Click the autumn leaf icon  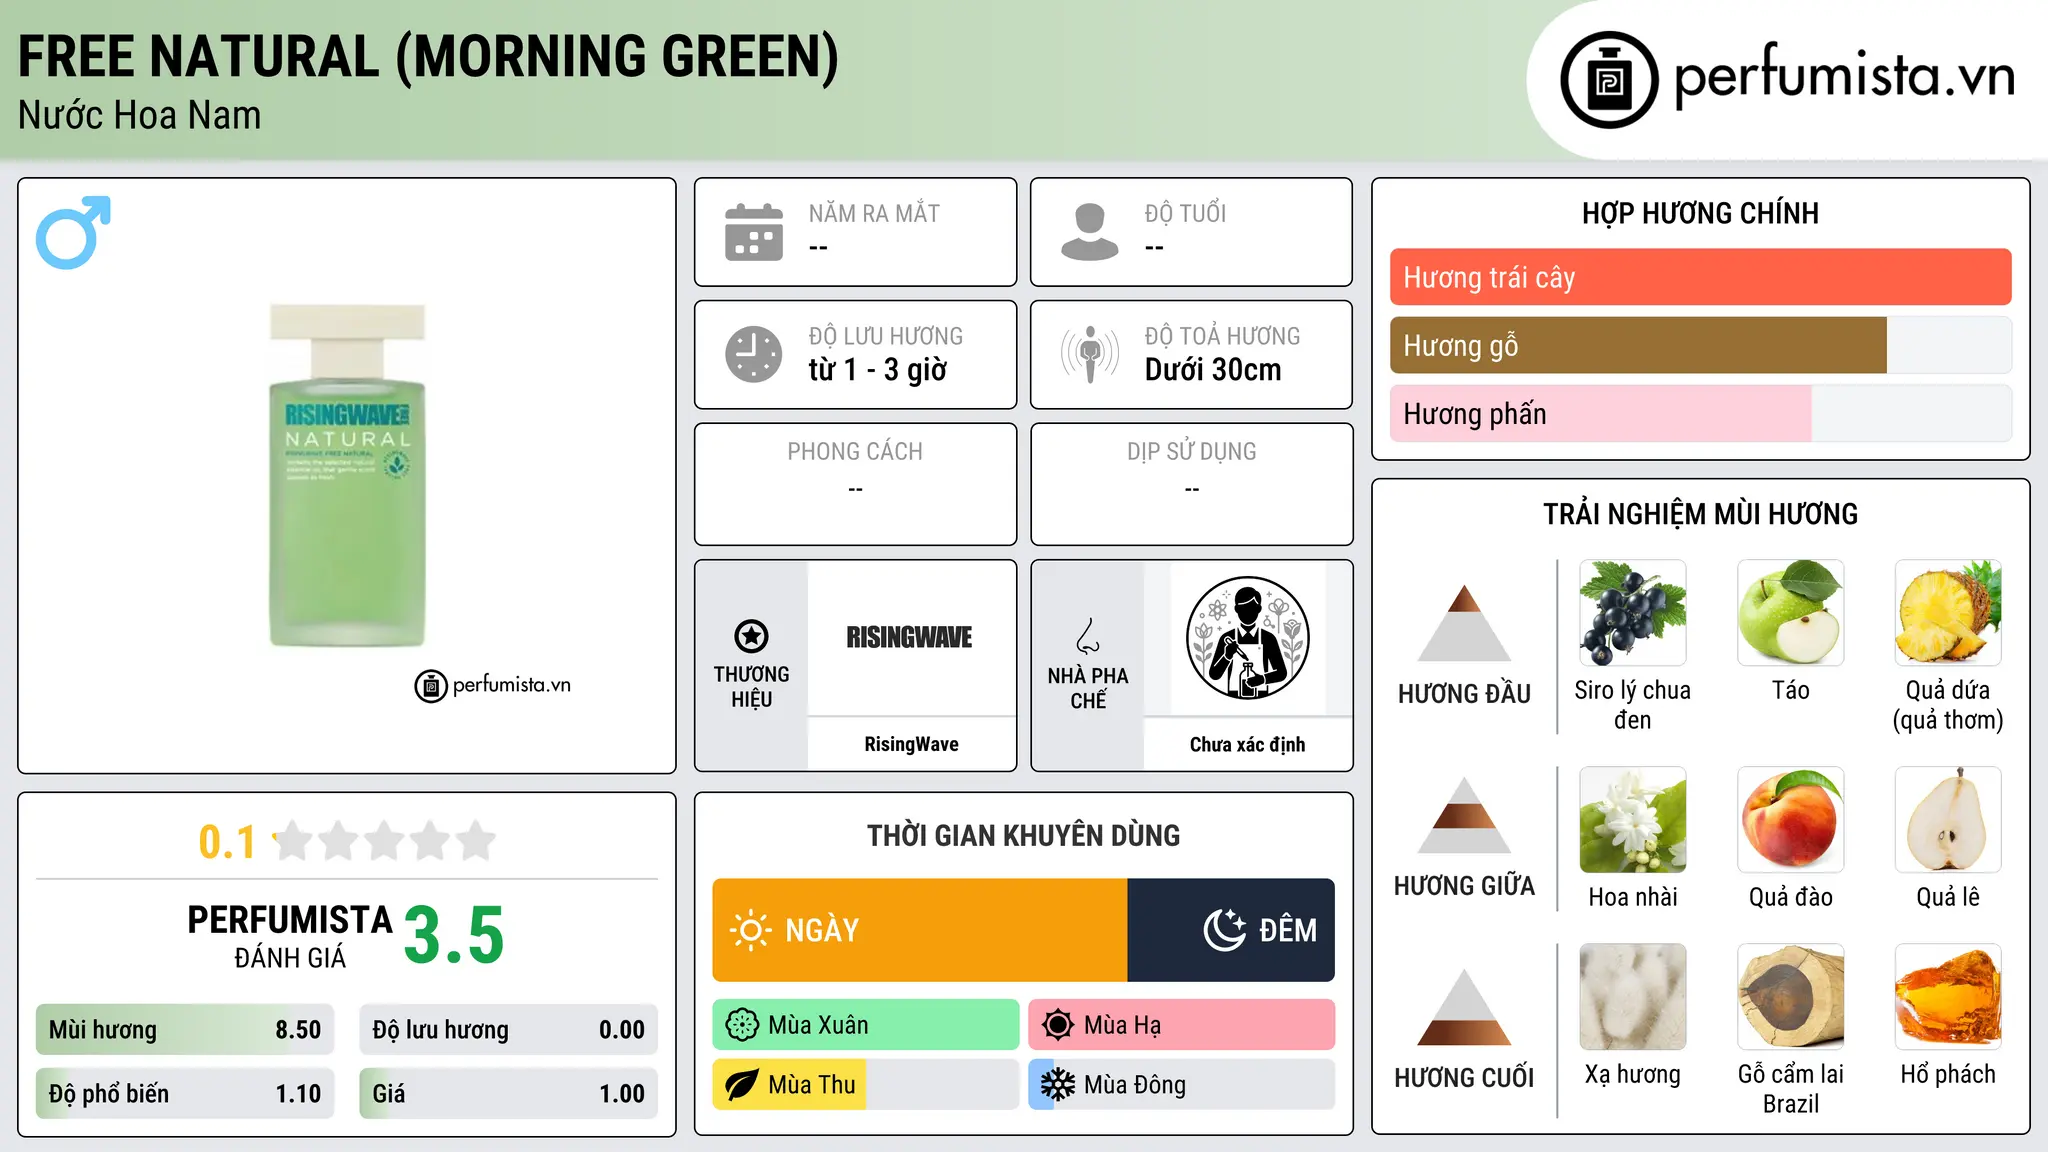(x=742, y=1085)
